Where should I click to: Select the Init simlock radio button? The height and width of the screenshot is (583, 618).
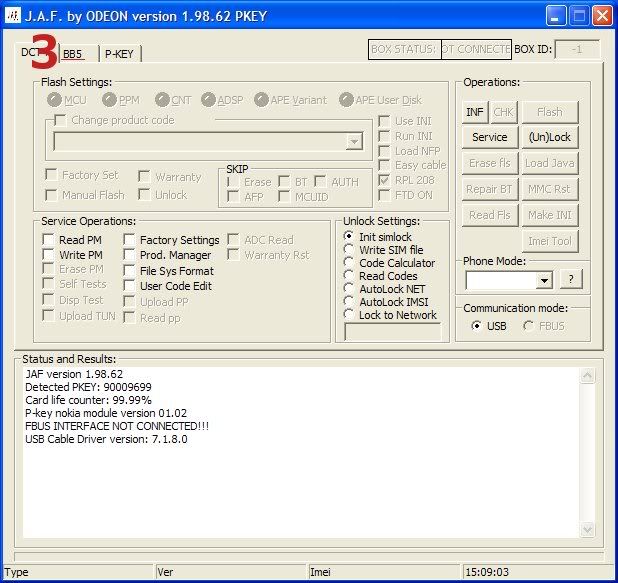pyautogui.click(x=348, y=236)
